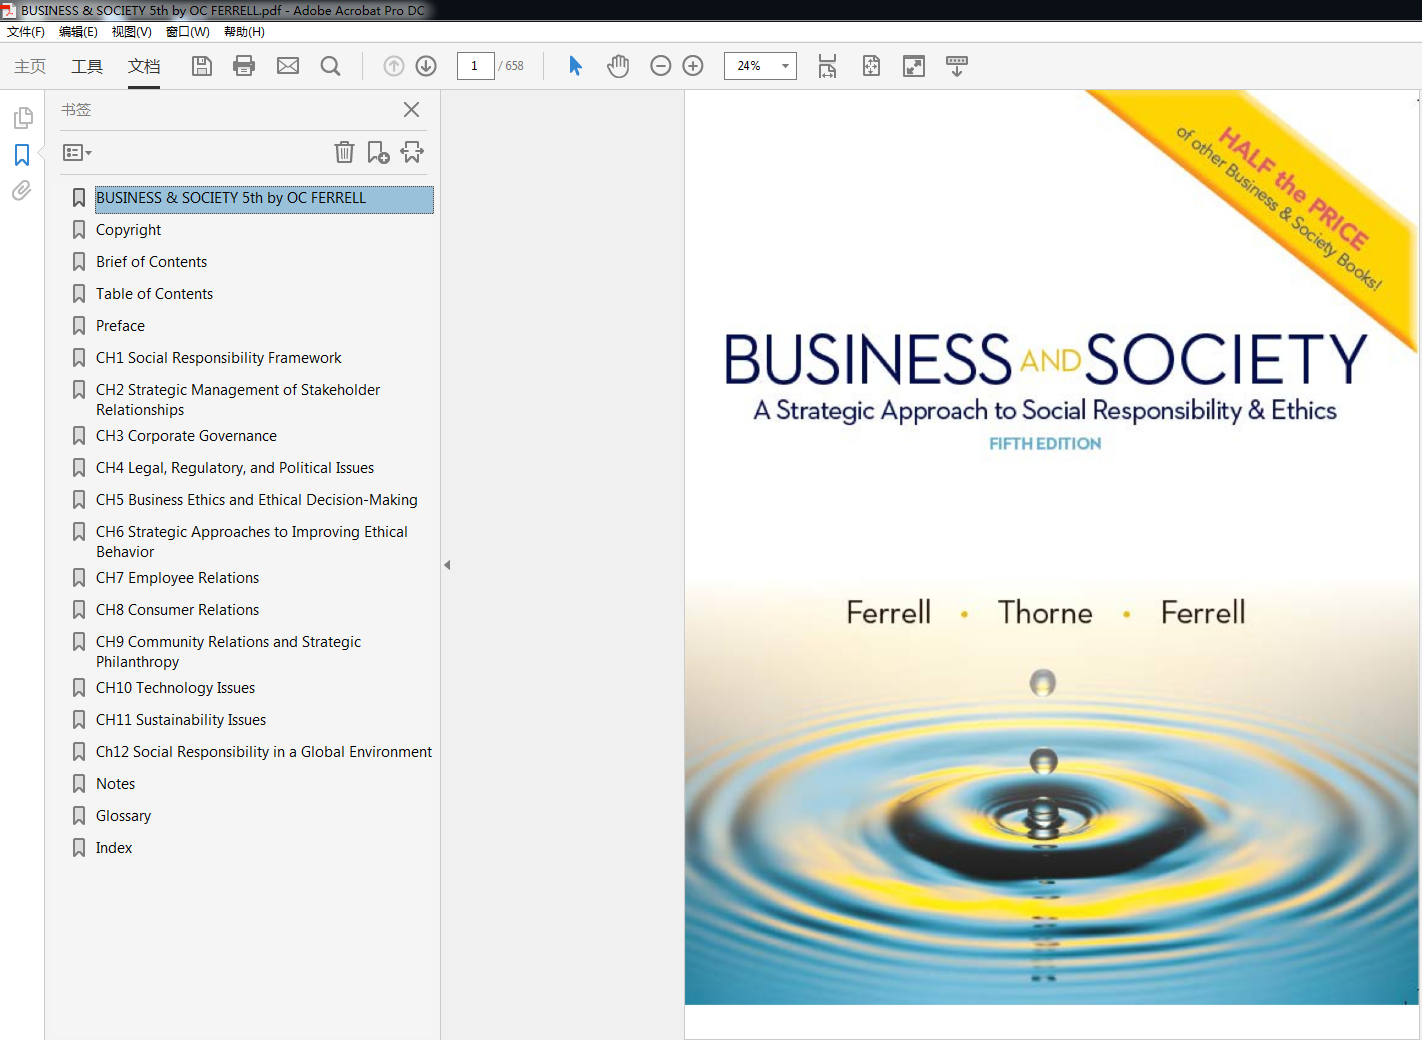Open the Page Thumbnails sidebar icon
This screenshot has height=1040, width=1422.
pyautogui.click(x=23, y=118)
